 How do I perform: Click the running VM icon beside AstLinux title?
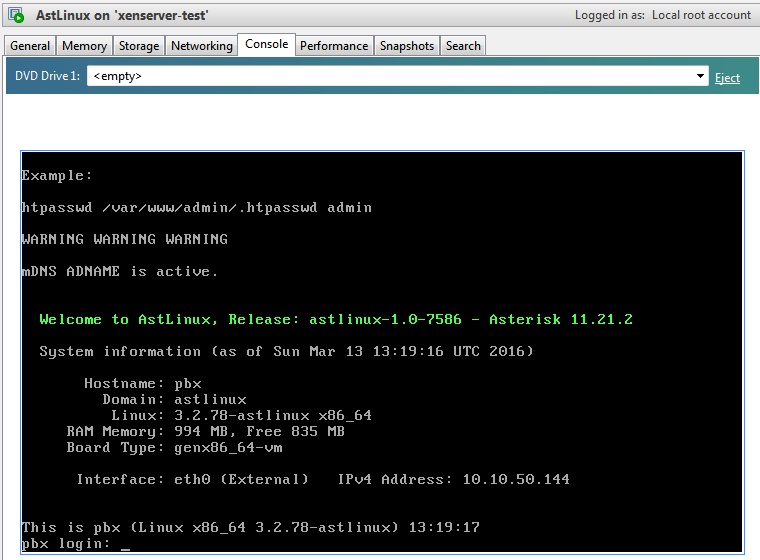16,15
